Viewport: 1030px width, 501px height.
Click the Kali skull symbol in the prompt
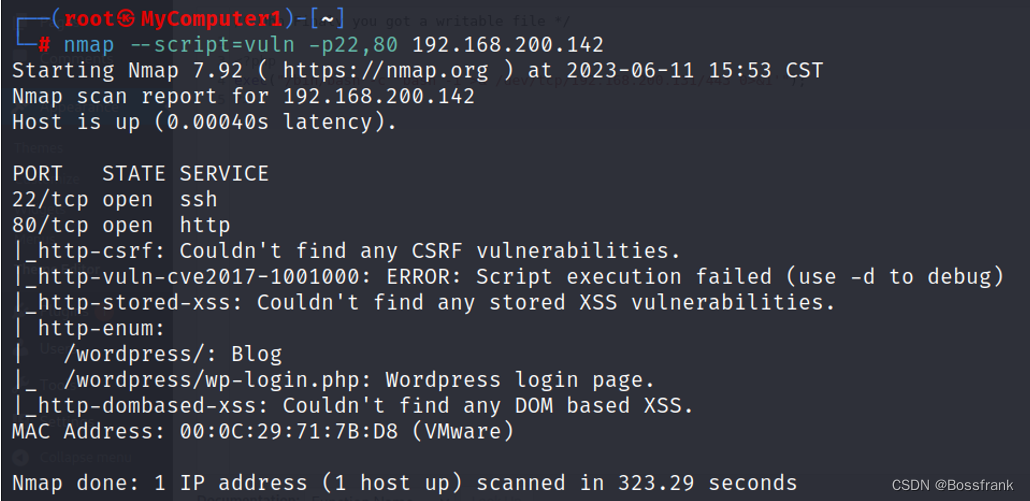pos(127,18)
